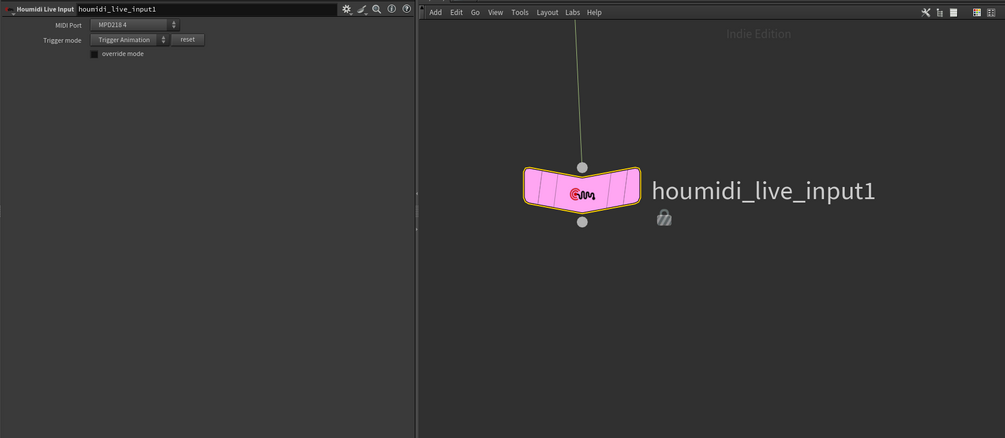Click the Trigger mode parameter label
Viewport: 1005px width, 438px height.
click(x=62, y=40)
